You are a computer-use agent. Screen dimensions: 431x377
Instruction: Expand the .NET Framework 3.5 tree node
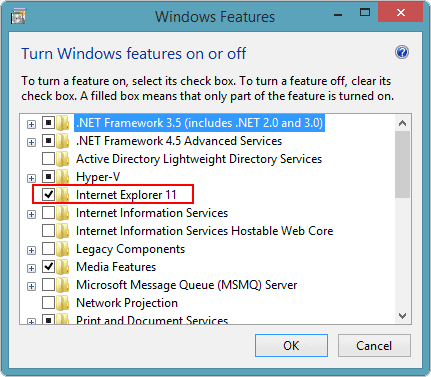31,124
